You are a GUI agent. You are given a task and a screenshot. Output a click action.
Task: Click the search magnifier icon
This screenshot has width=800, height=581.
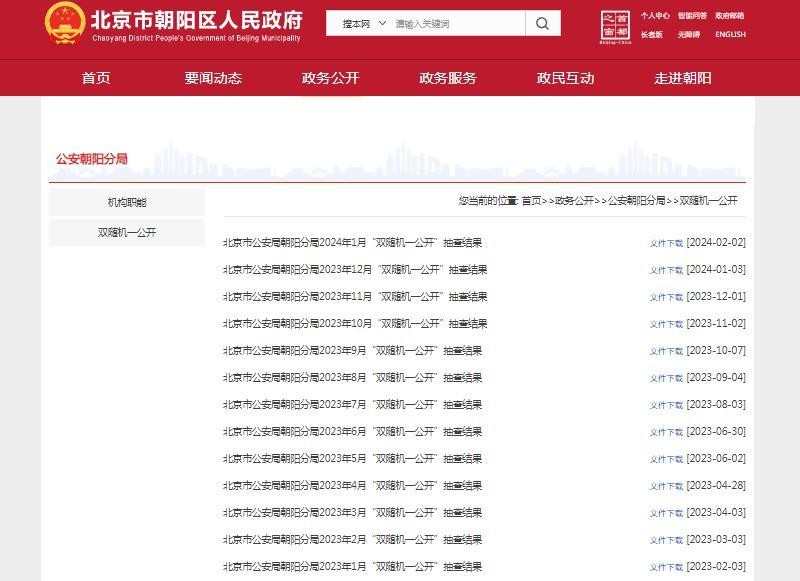[x=542, y=23]
